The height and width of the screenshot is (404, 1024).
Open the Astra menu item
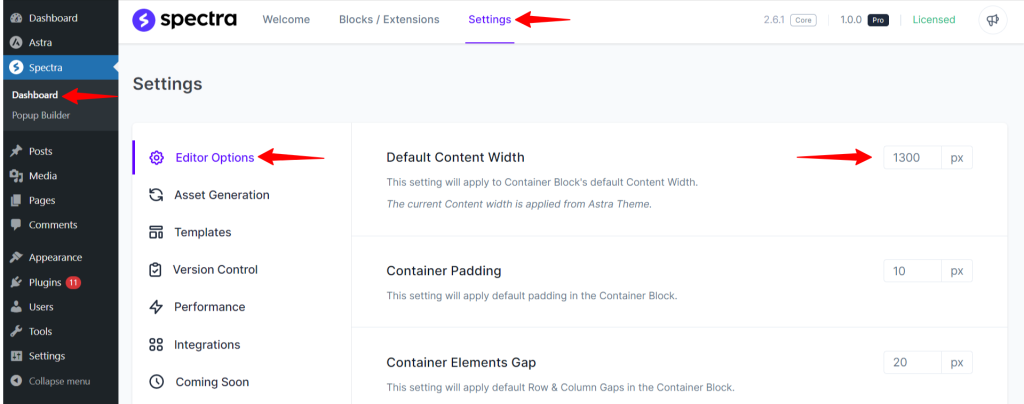click(42, 43)
